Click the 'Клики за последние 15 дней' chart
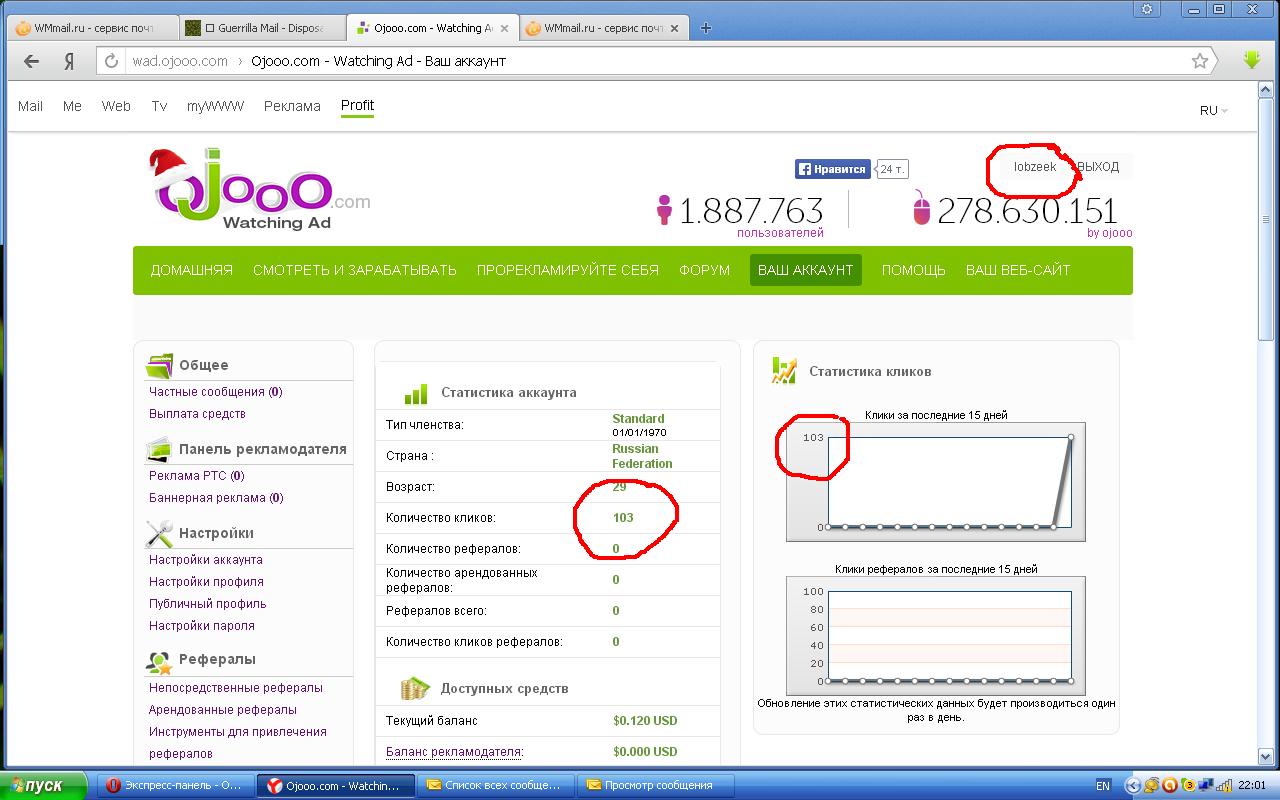 tap(936, 481)
